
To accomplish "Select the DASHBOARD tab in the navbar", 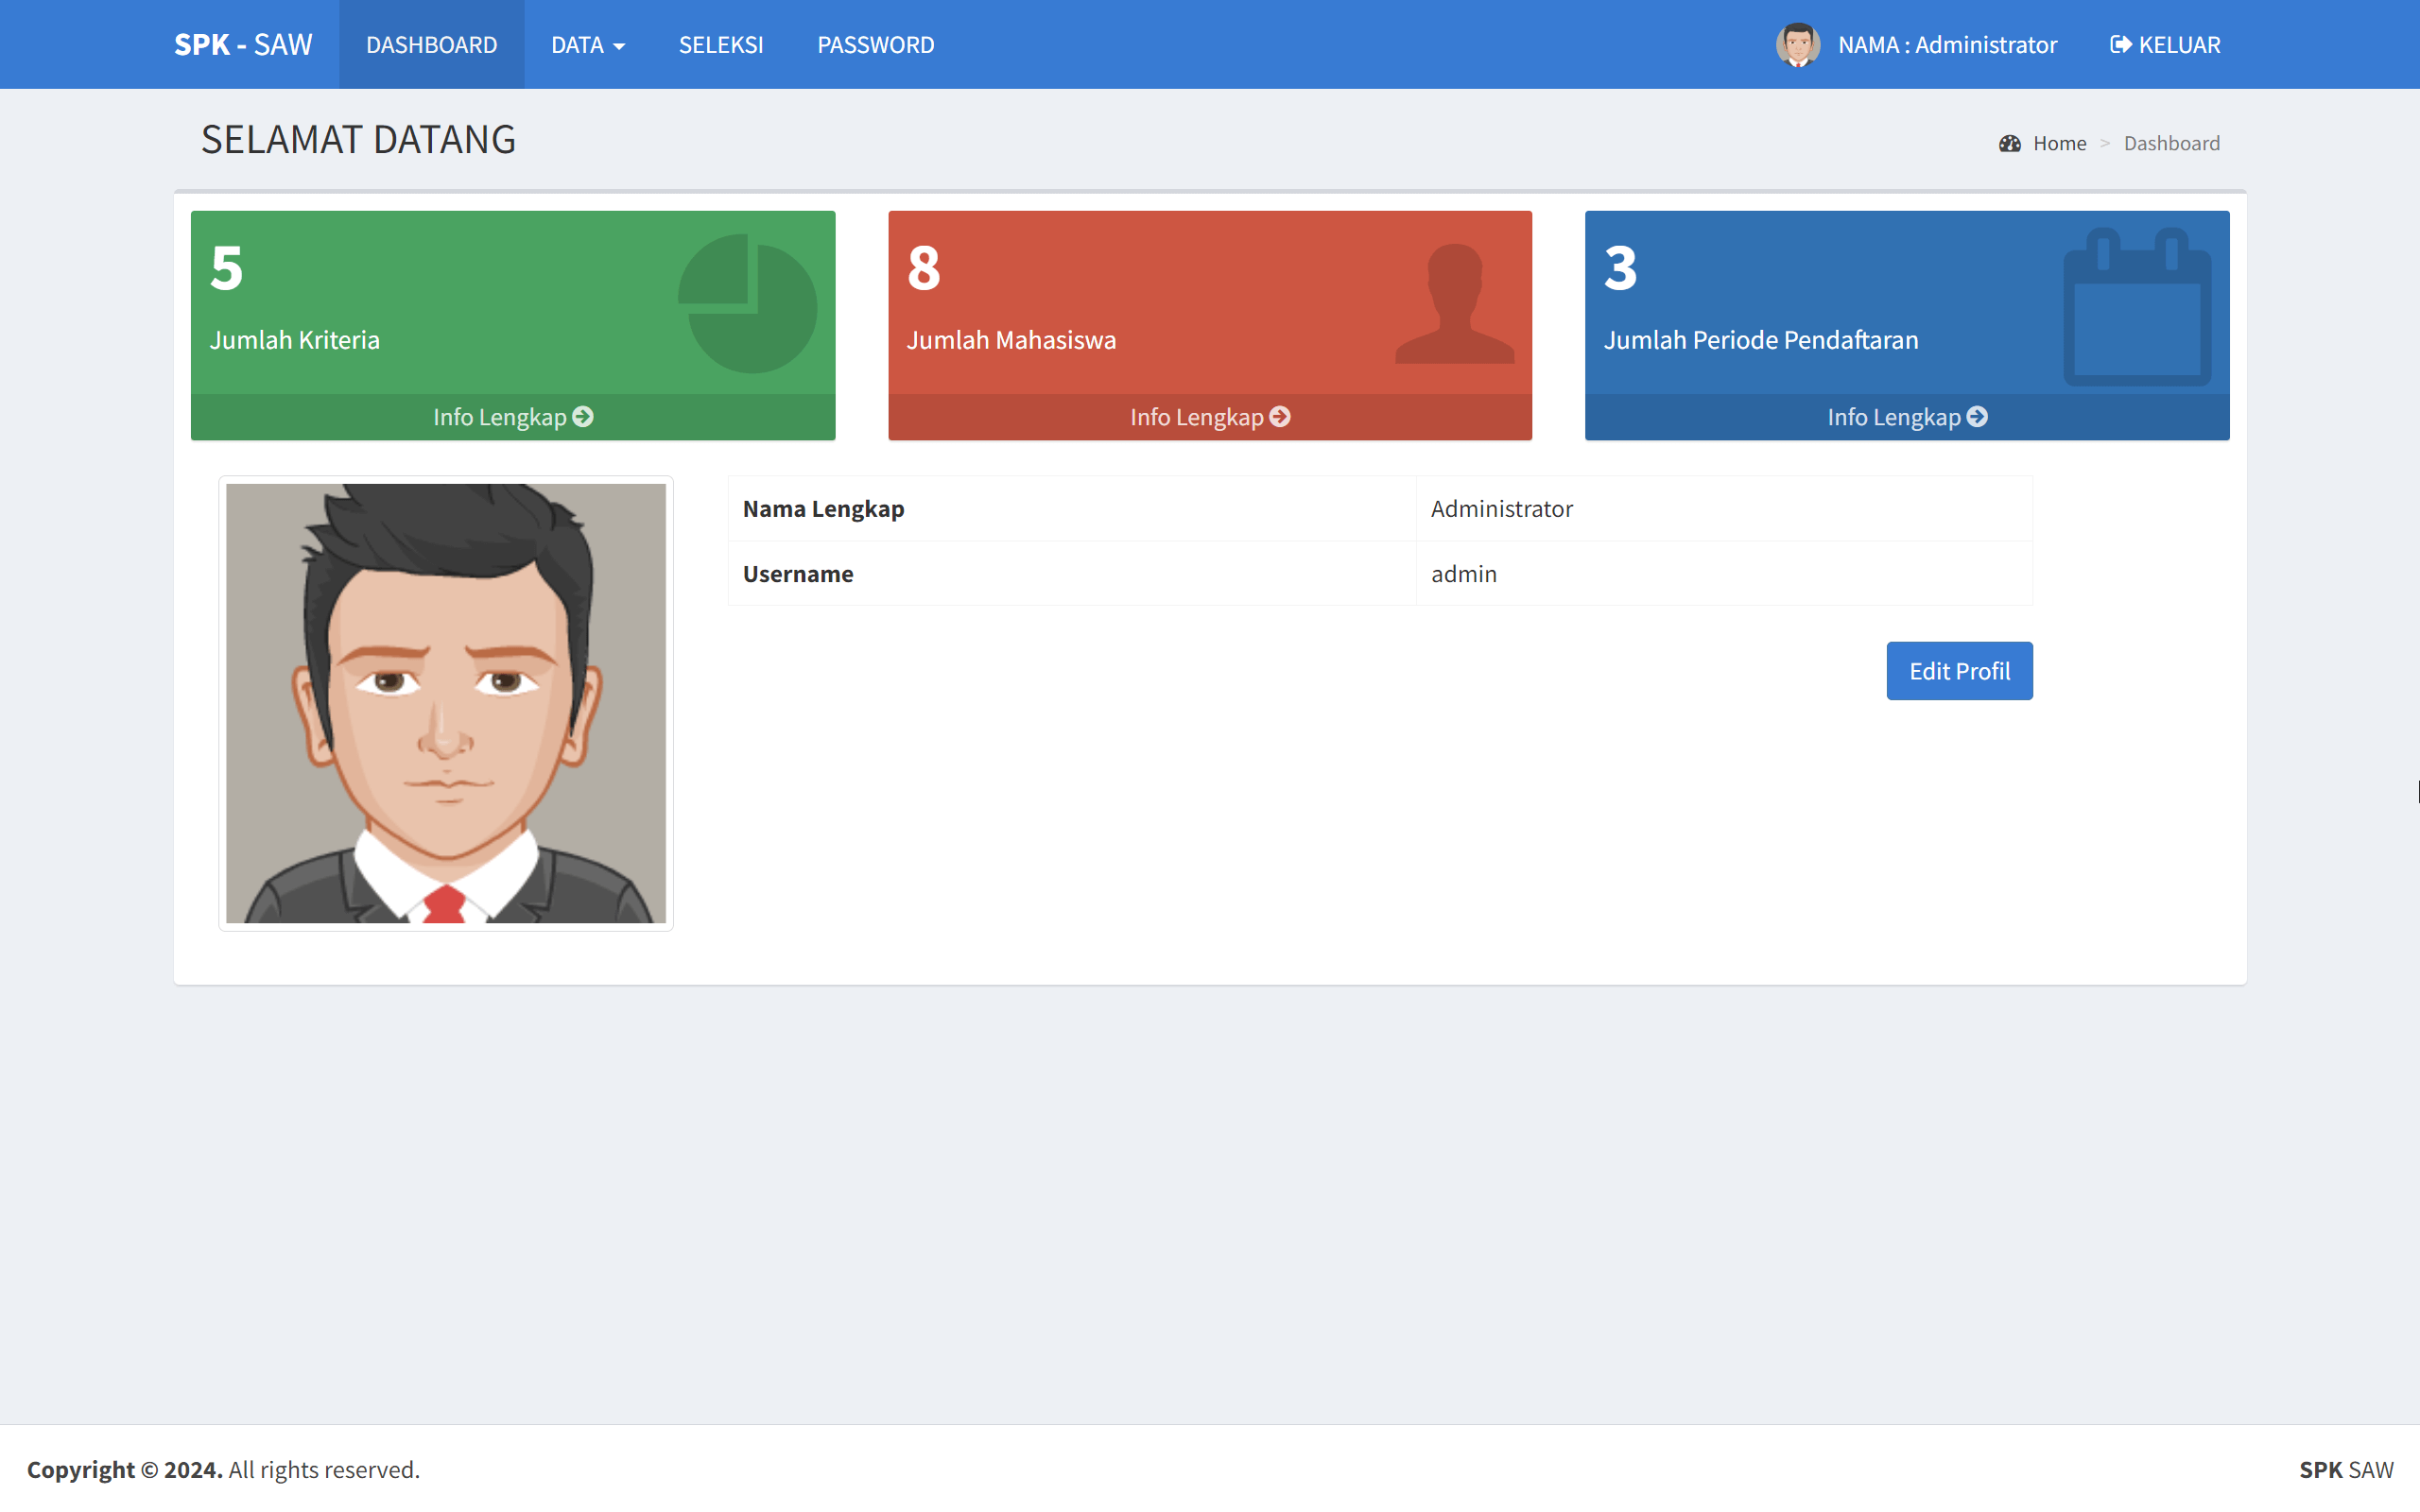I will (431, 44).
